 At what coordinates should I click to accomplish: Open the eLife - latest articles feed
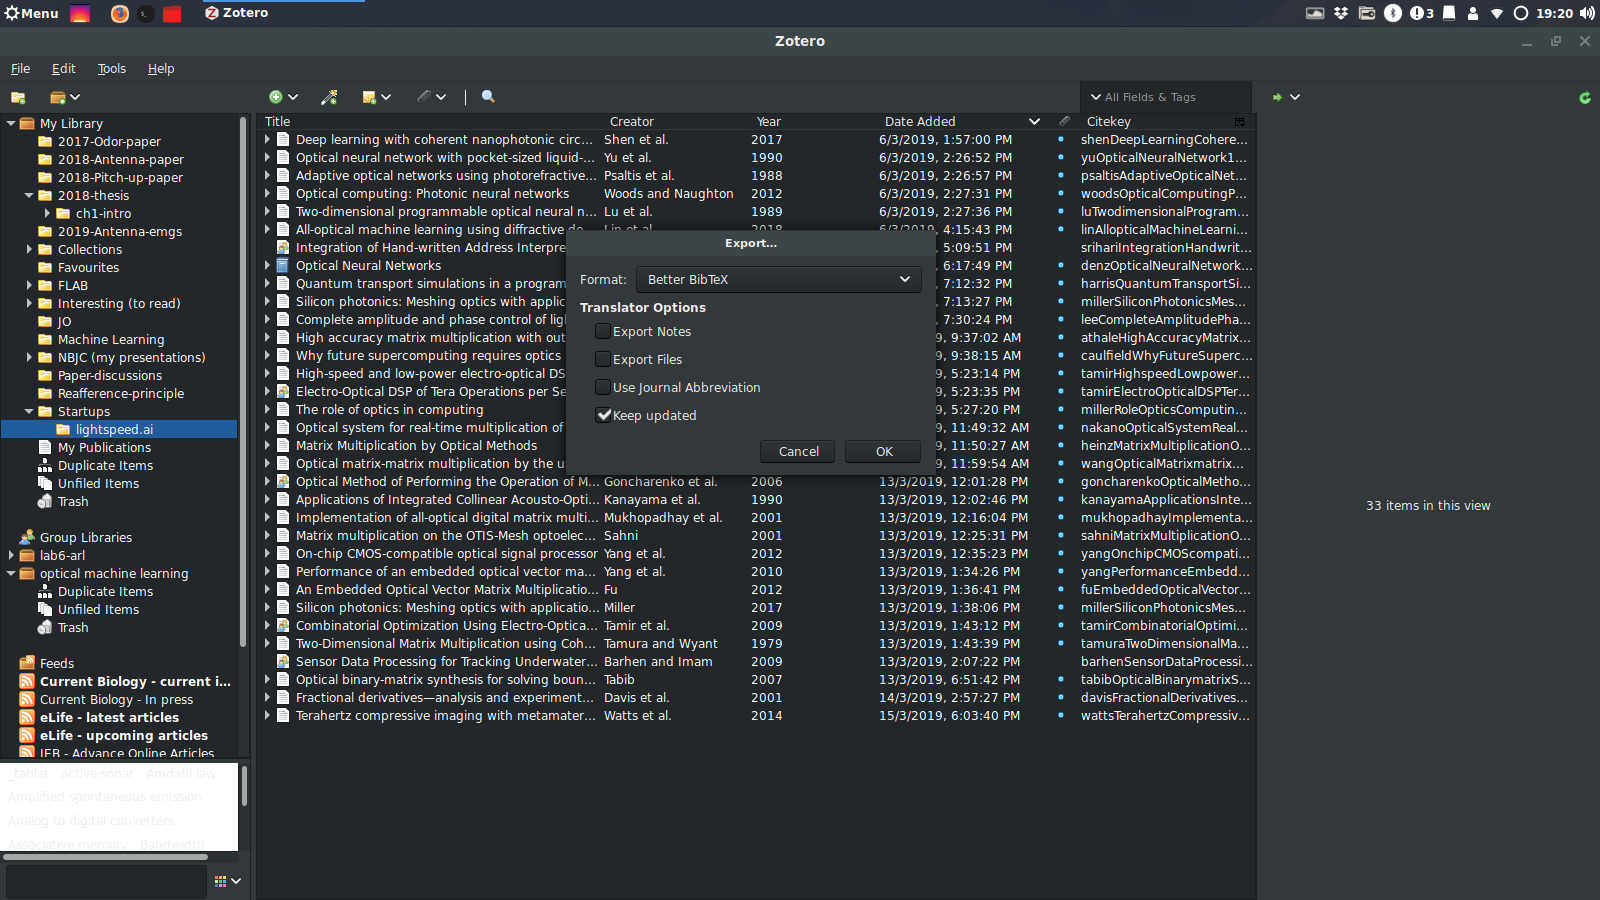[x=109, y=718]
